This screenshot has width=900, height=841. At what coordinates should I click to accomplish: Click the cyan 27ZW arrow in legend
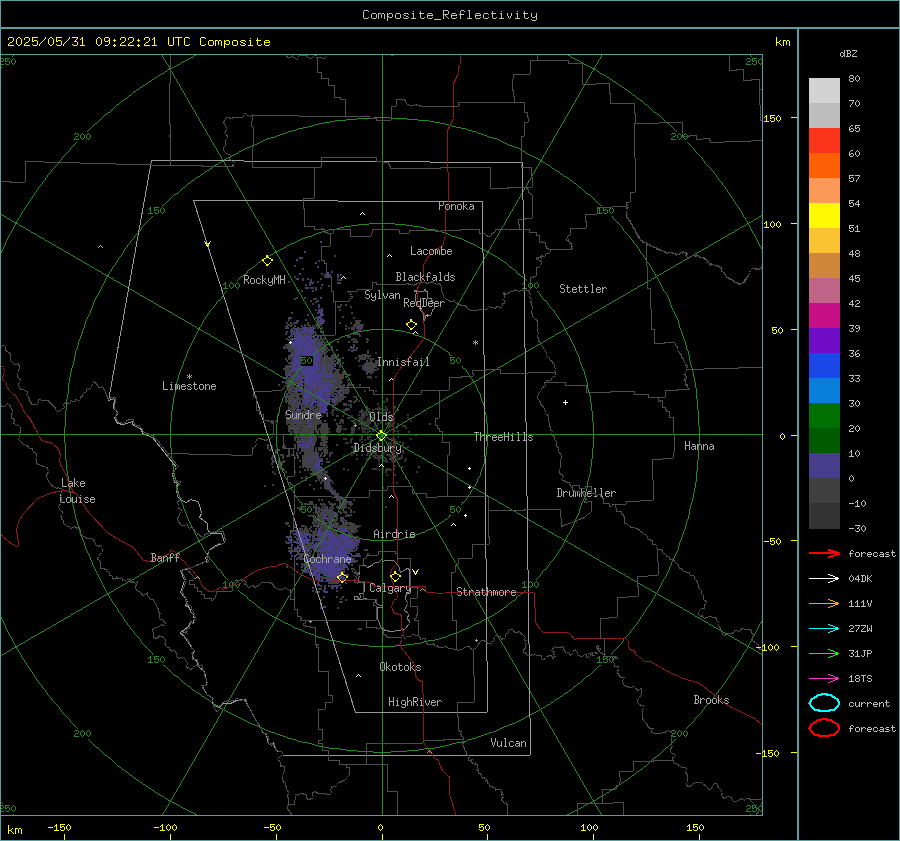click(x=824, y=629)
